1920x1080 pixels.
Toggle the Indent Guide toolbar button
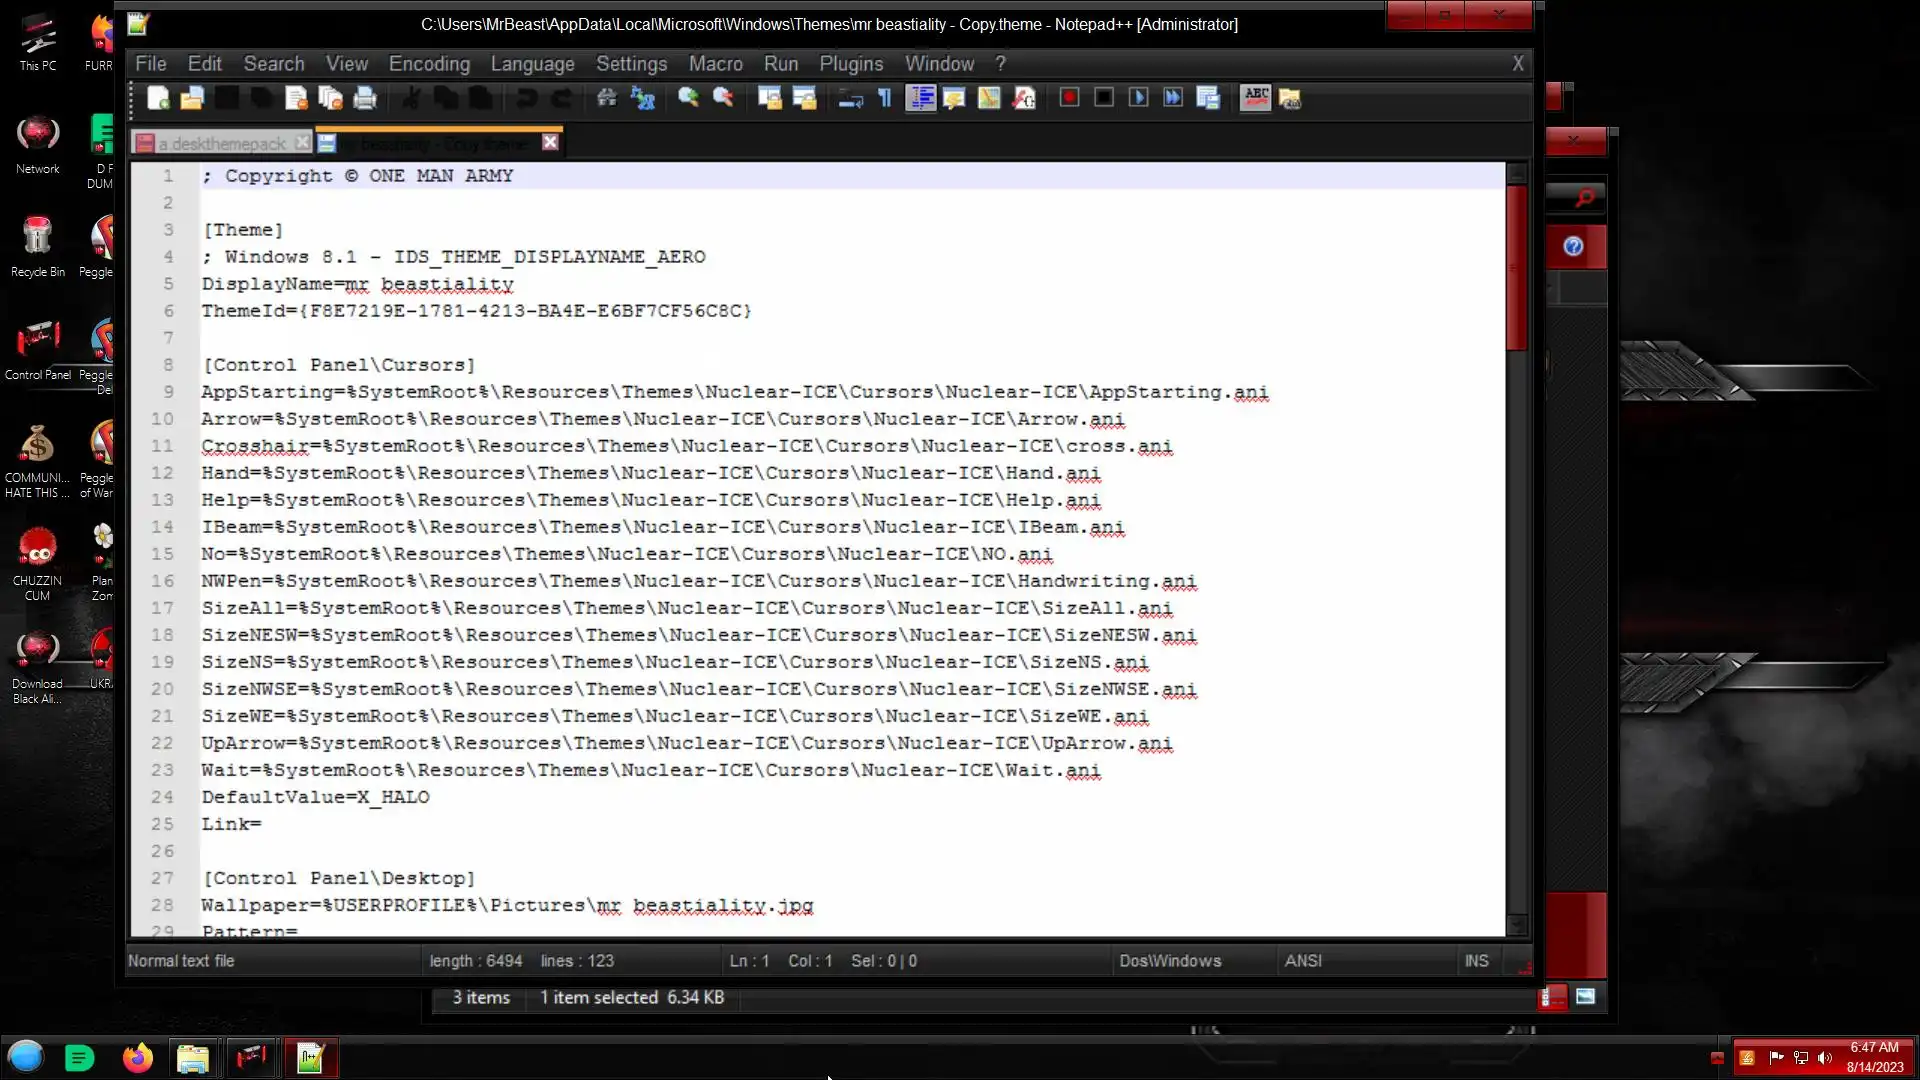click(x=920, y=98)
